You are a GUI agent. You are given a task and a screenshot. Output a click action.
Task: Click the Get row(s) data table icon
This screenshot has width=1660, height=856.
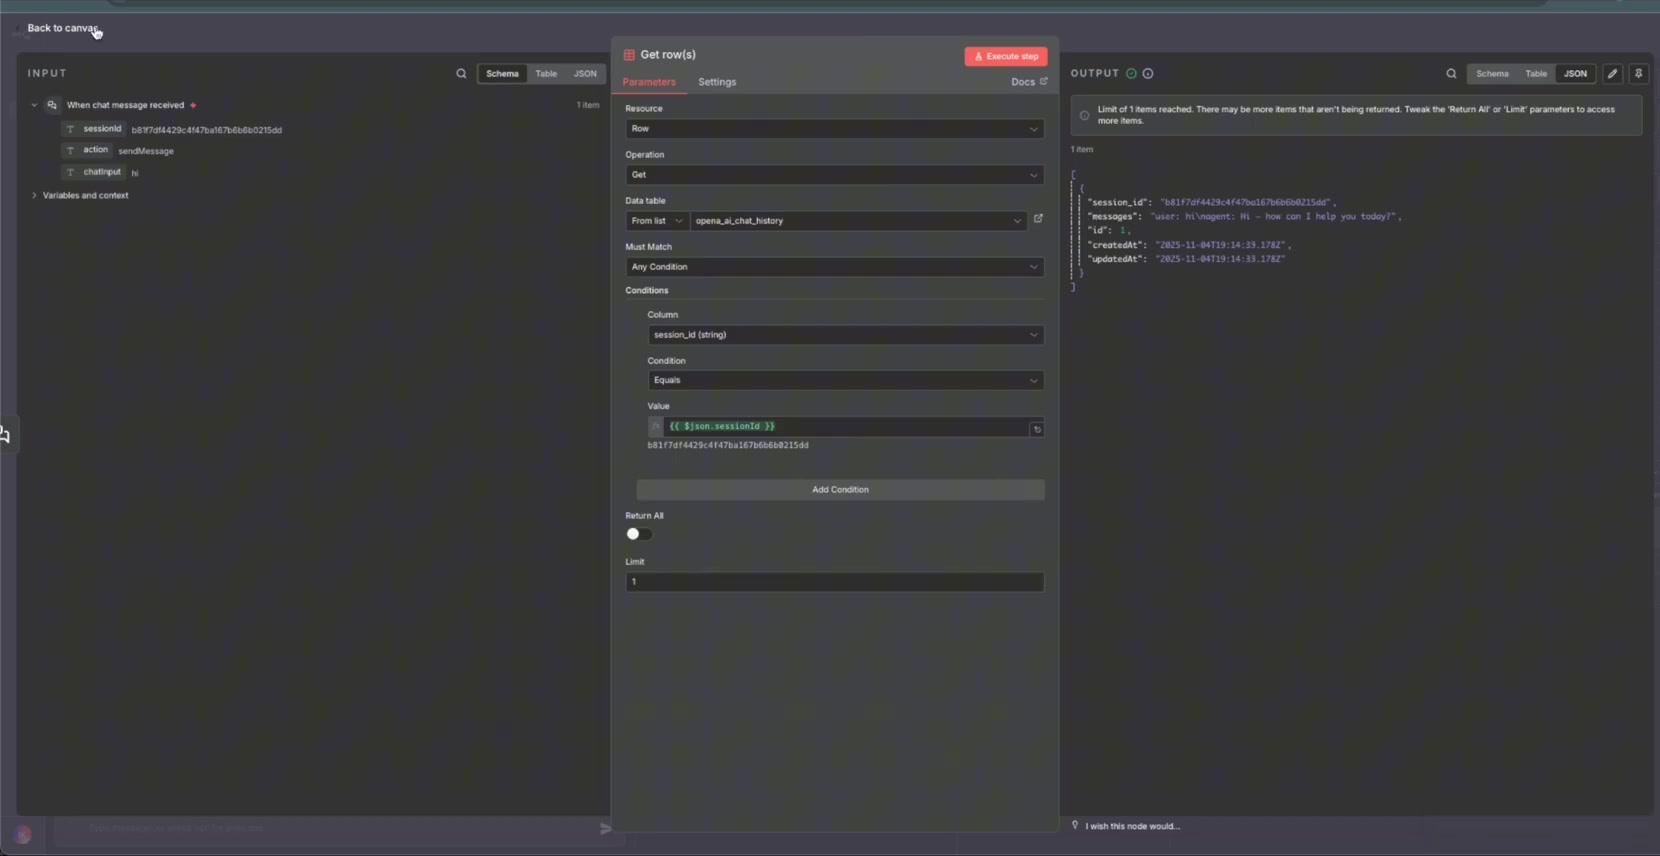629,55
